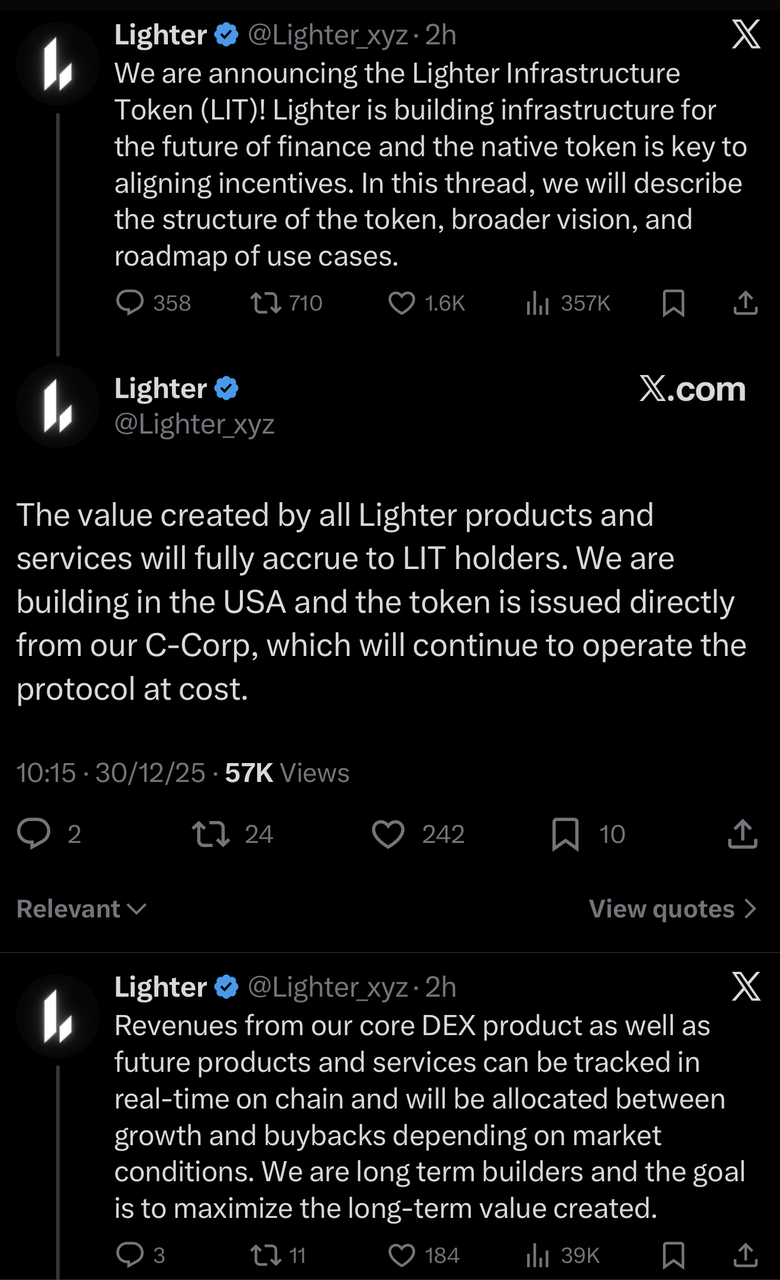Toggle like on the bottom revenue tweet
The width and height of the screenshot is (780, 1280).
click(x=400, y=1254)
